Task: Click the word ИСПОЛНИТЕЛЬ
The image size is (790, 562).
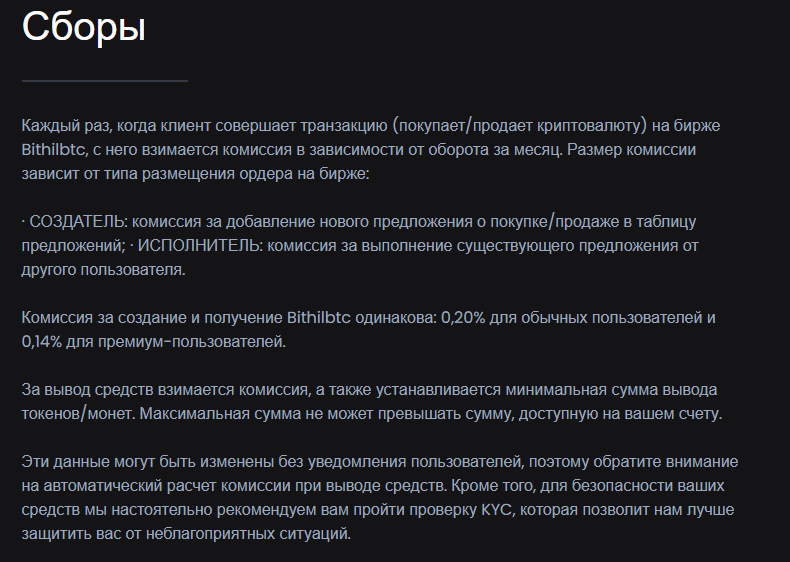Action: 199,246
